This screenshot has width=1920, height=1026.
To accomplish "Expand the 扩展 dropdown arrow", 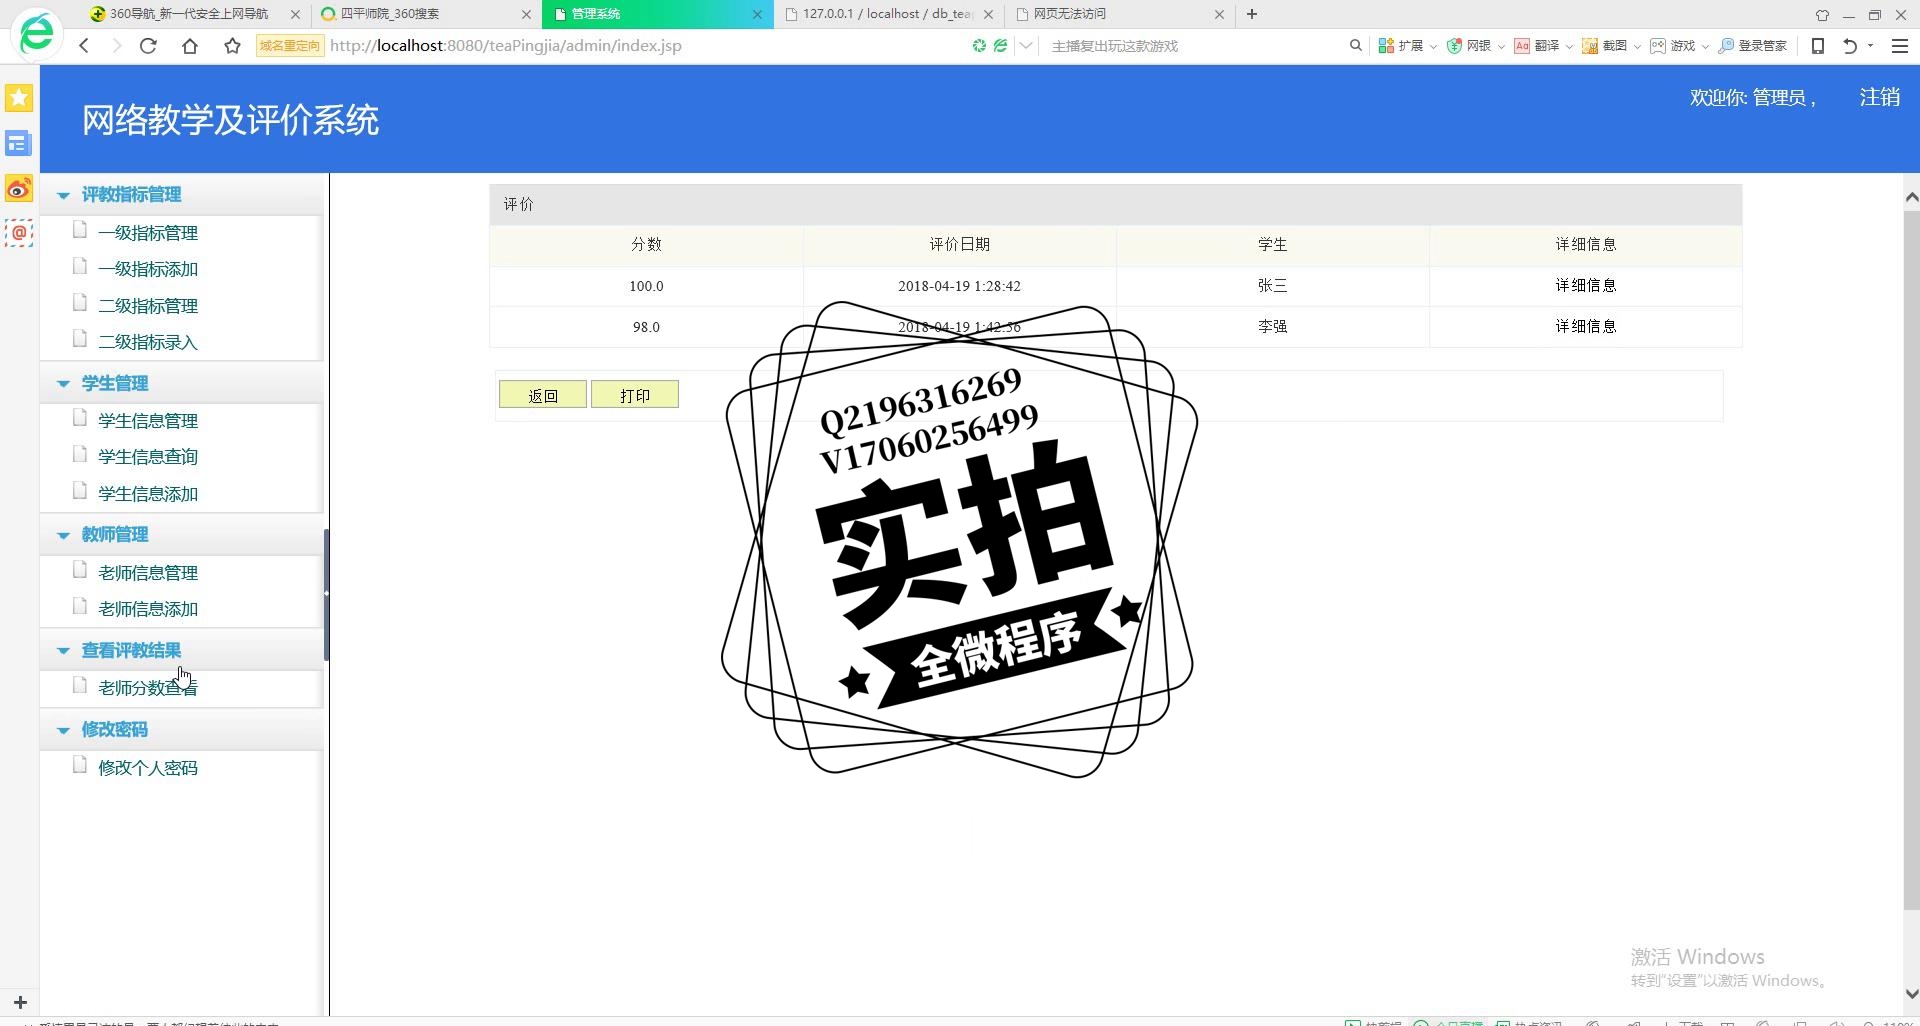I will point(1433,47).
